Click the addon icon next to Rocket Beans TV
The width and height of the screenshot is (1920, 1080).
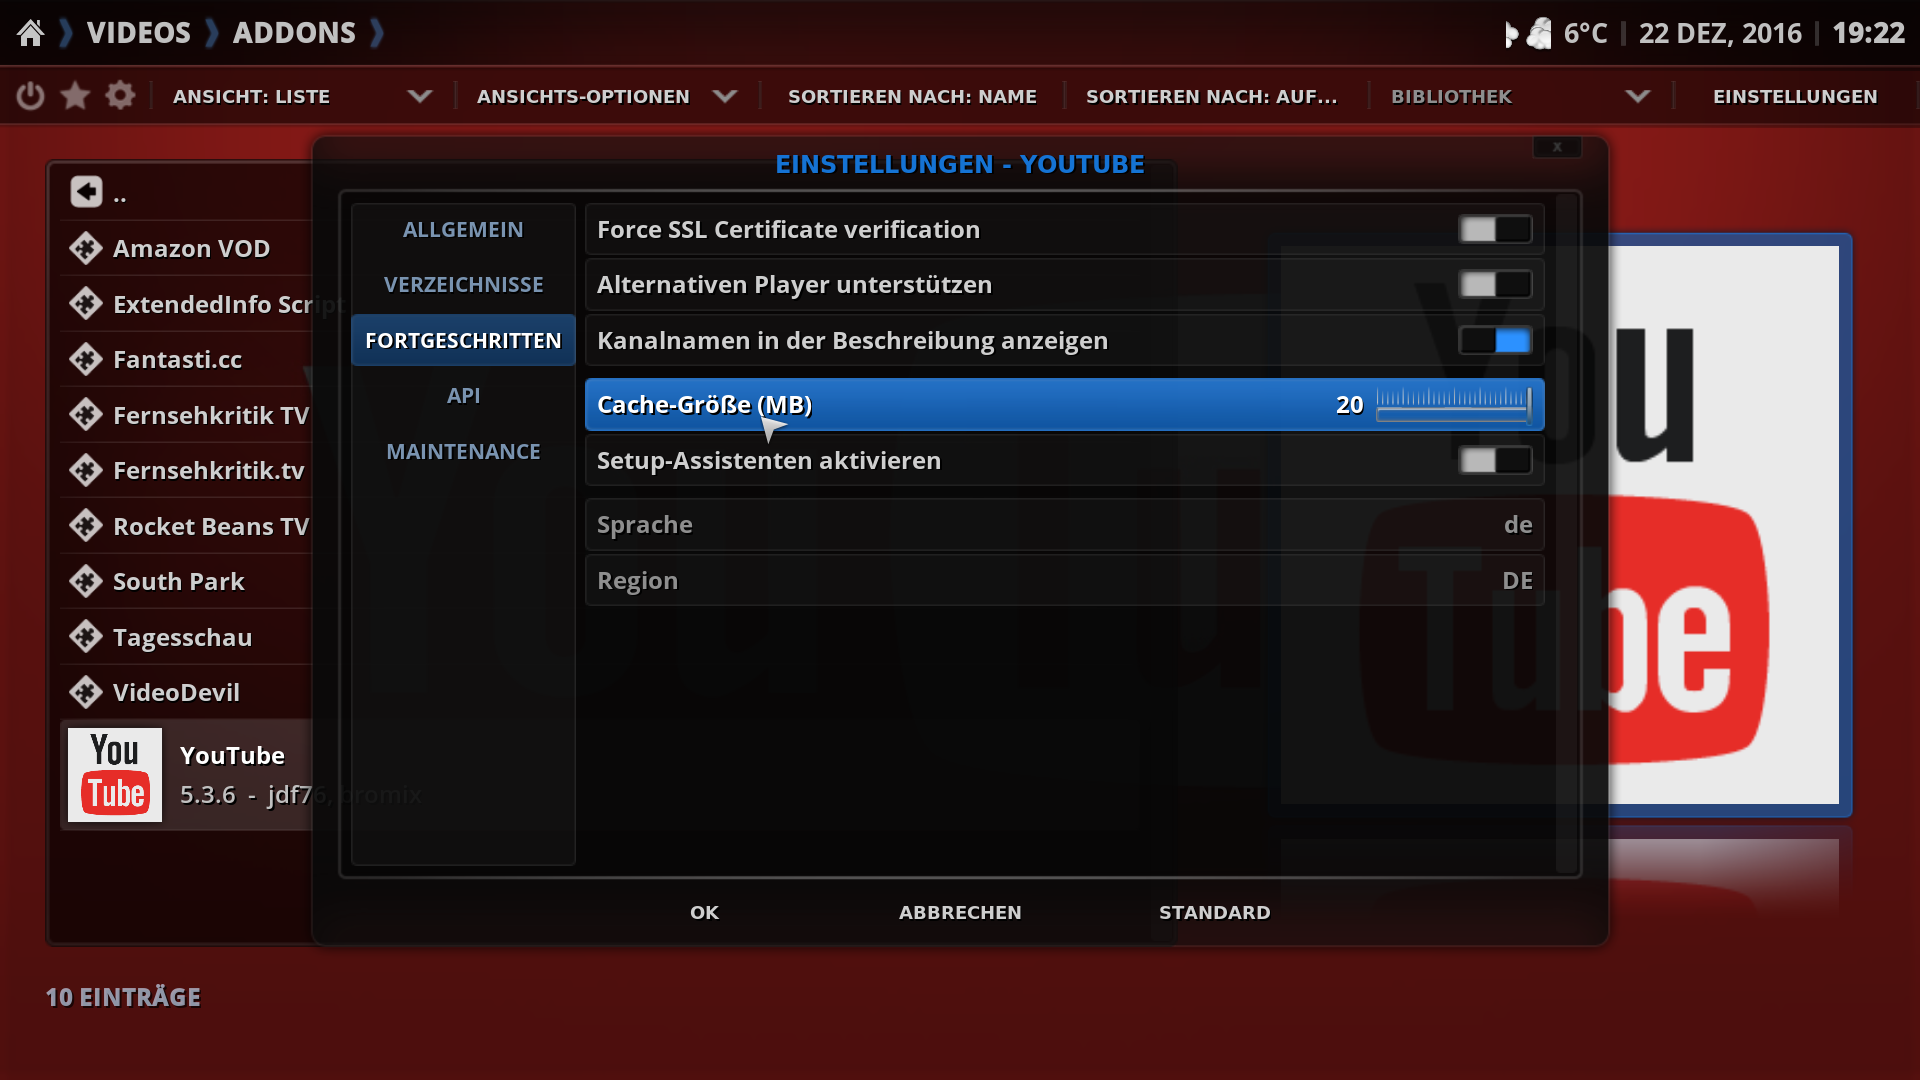(x=86, y=526)
